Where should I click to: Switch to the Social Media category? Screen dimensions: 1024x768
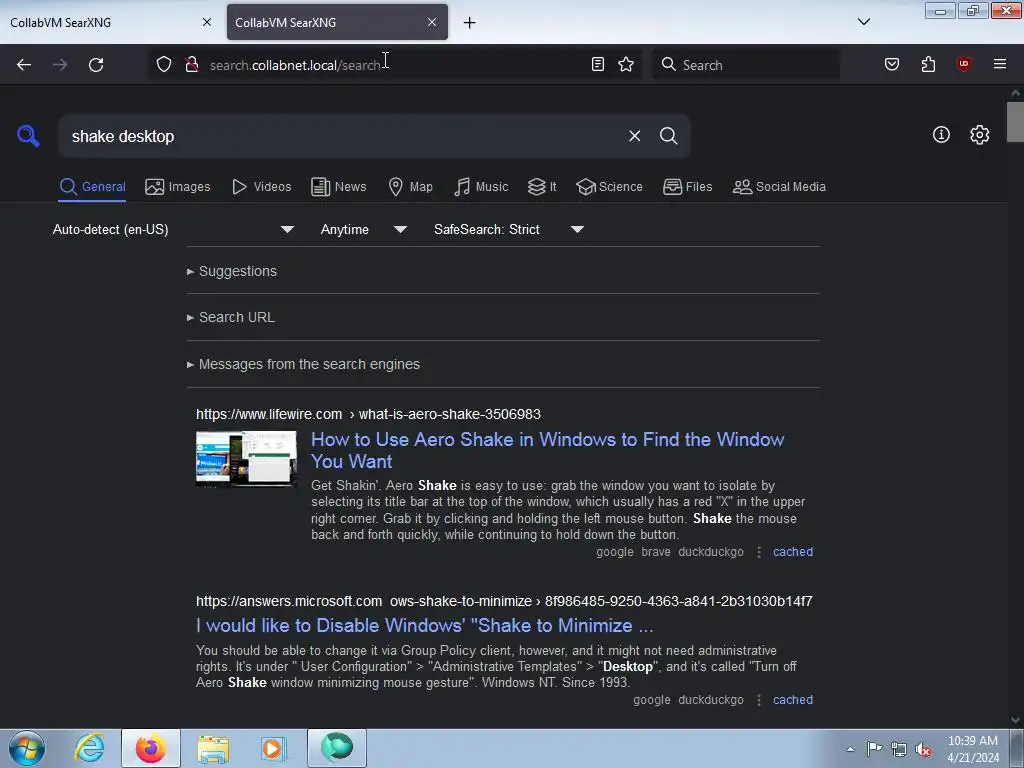[x=779, y=187]
